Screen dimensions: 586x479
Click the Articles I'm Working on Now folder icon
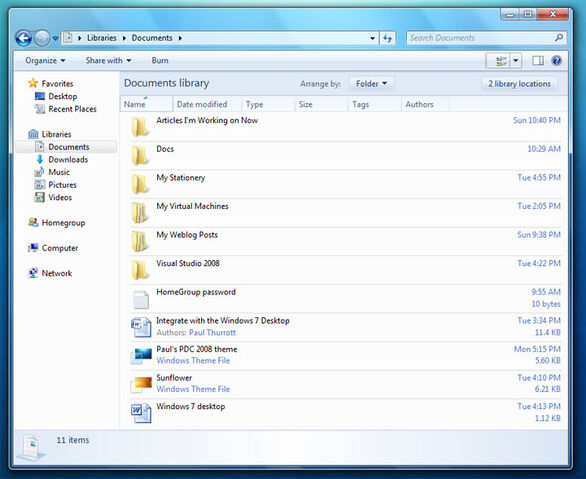pos(140,127)
